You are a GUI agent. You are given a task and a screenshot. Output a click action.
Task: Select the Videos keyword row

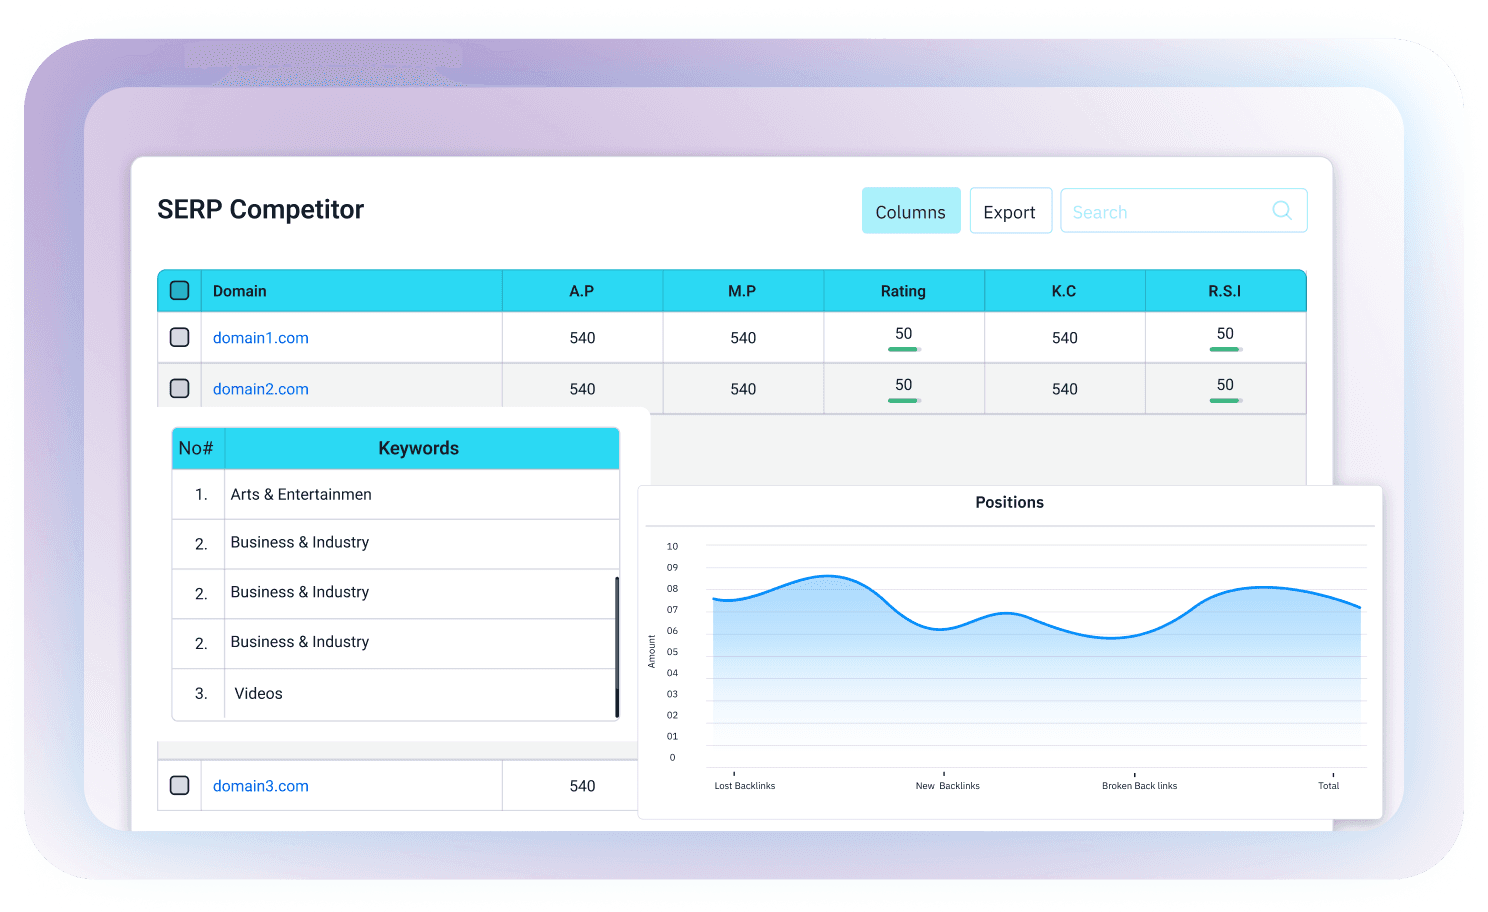pyautogui.click(x=258, y=693)
